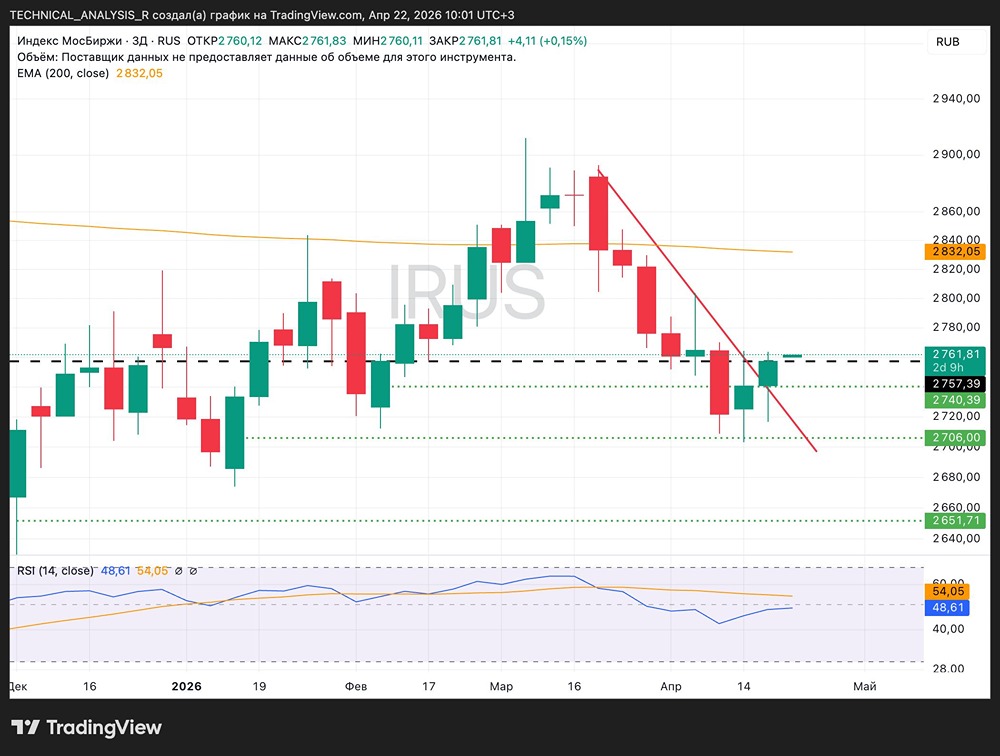Click the RSI (14, close) indicator label
Screen dimensions: 1000x756
pyautogui.click(x=55, y=570)
